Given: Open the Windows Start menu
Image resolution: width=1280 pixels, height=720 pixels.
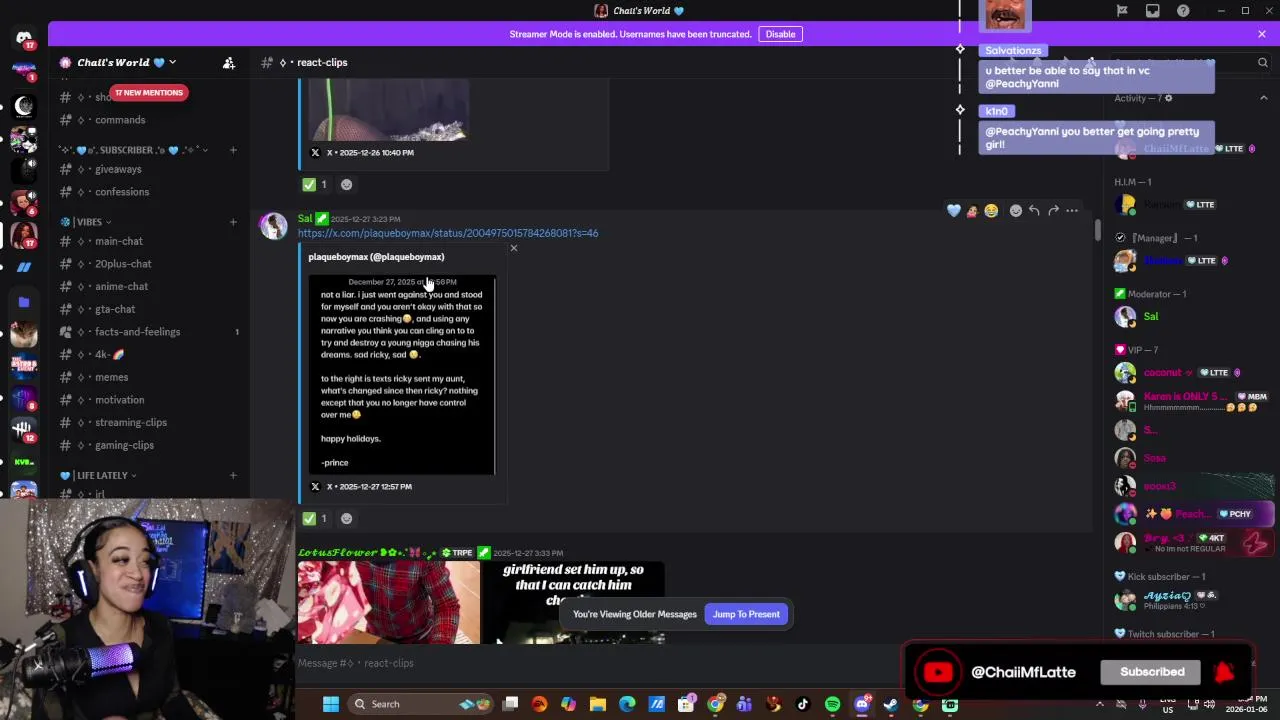Looking at the screenshot, I should point(330,704).
